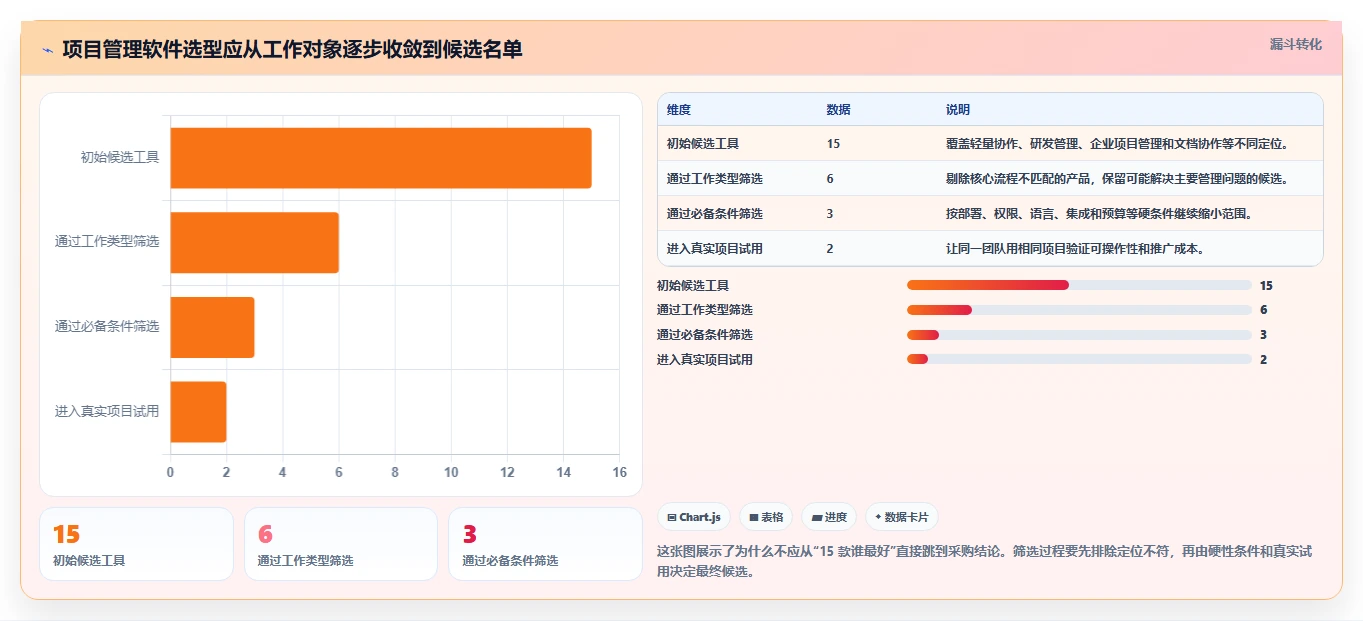Image resolution: width=1363 pixels, height=621 pixels.
Task: Click the summary paragraph starting 这张图展示了
Action: click(x=984, y=562)
